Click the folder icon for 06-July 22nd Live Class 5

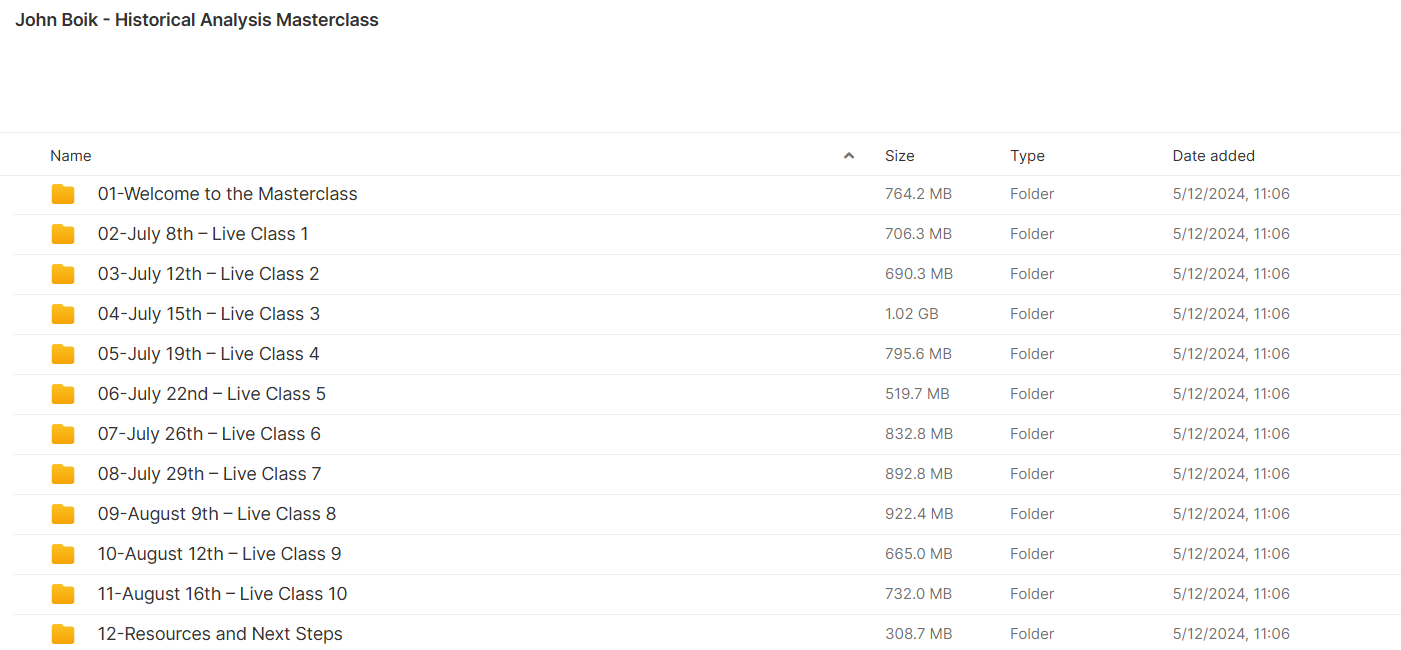(63, 394)
